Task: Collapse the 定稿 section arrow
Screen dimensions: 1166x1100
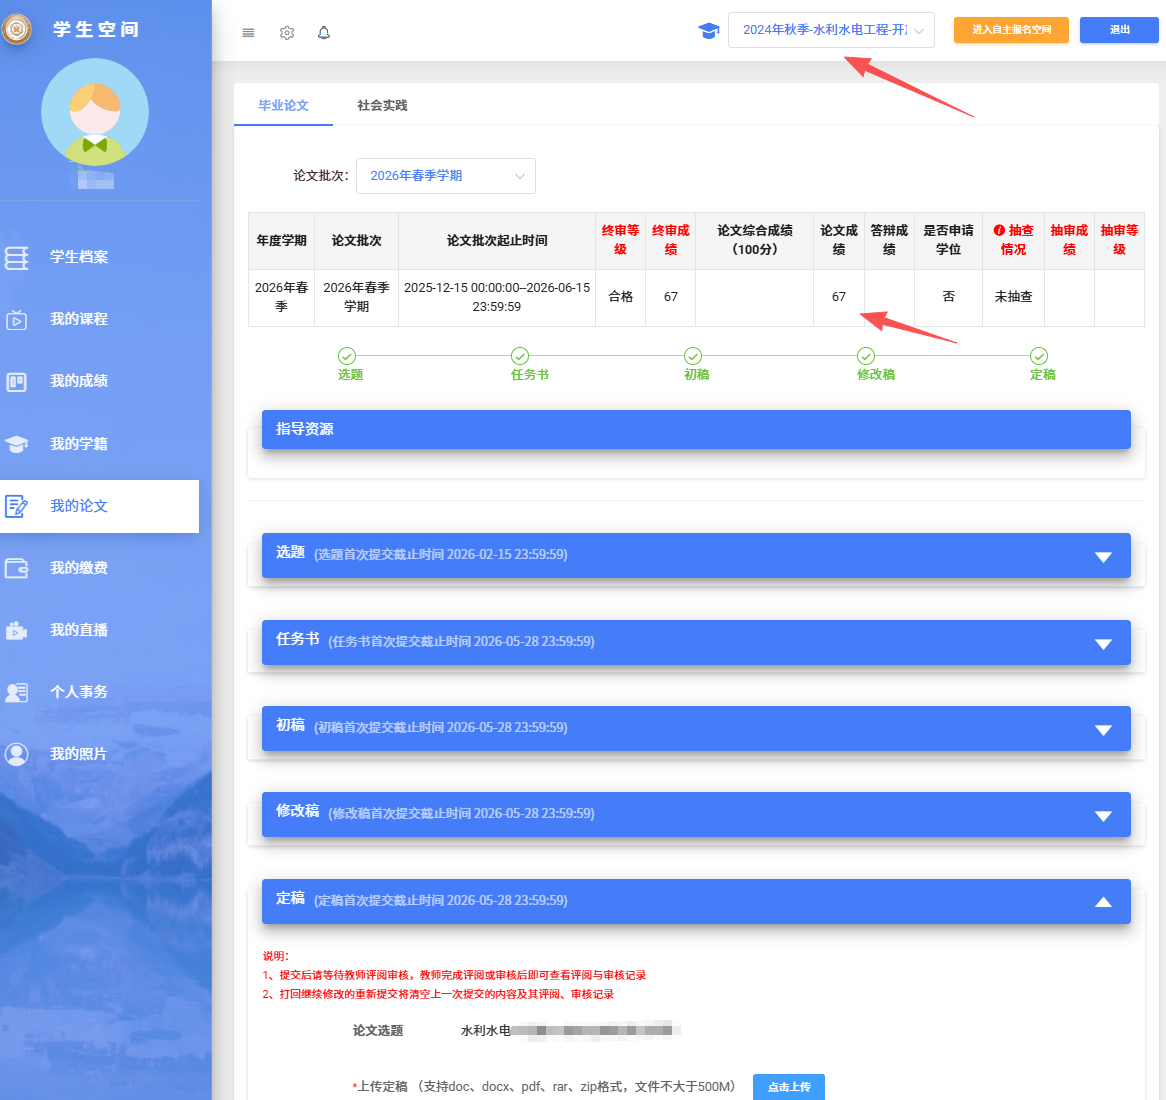Action: coord(1104,902)
